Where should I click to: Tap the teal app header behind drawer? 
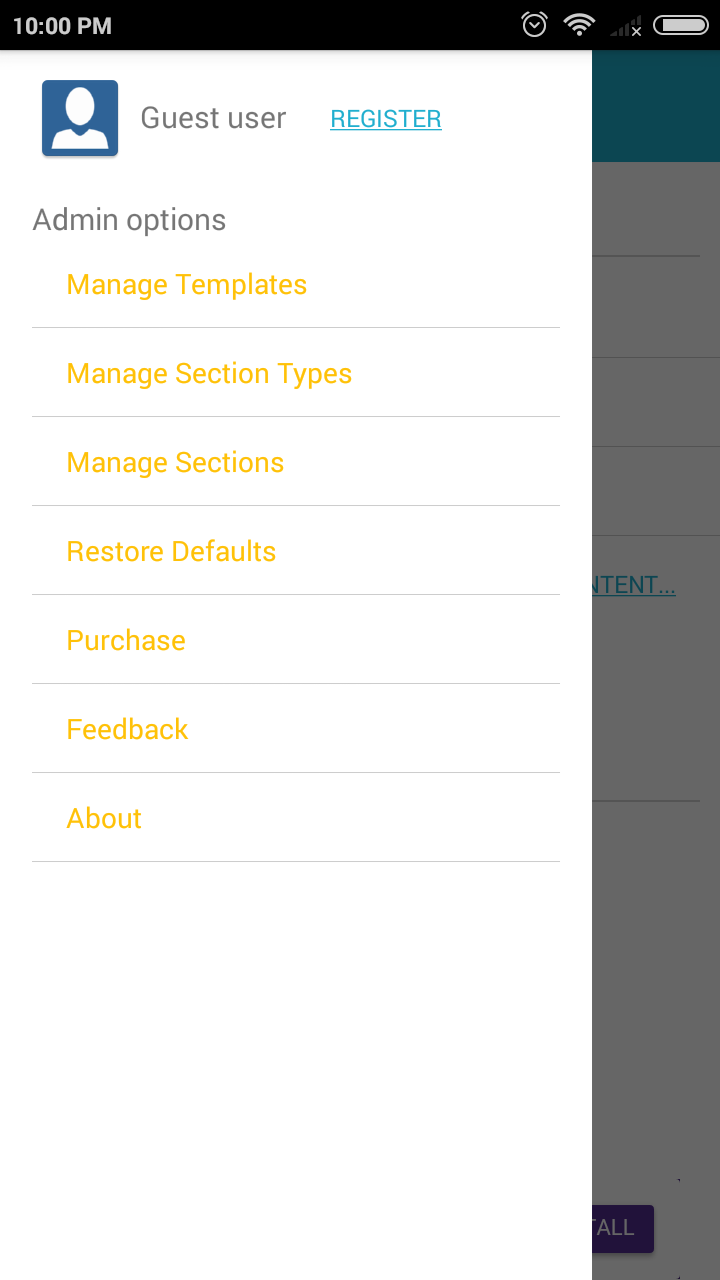point(655,106)
